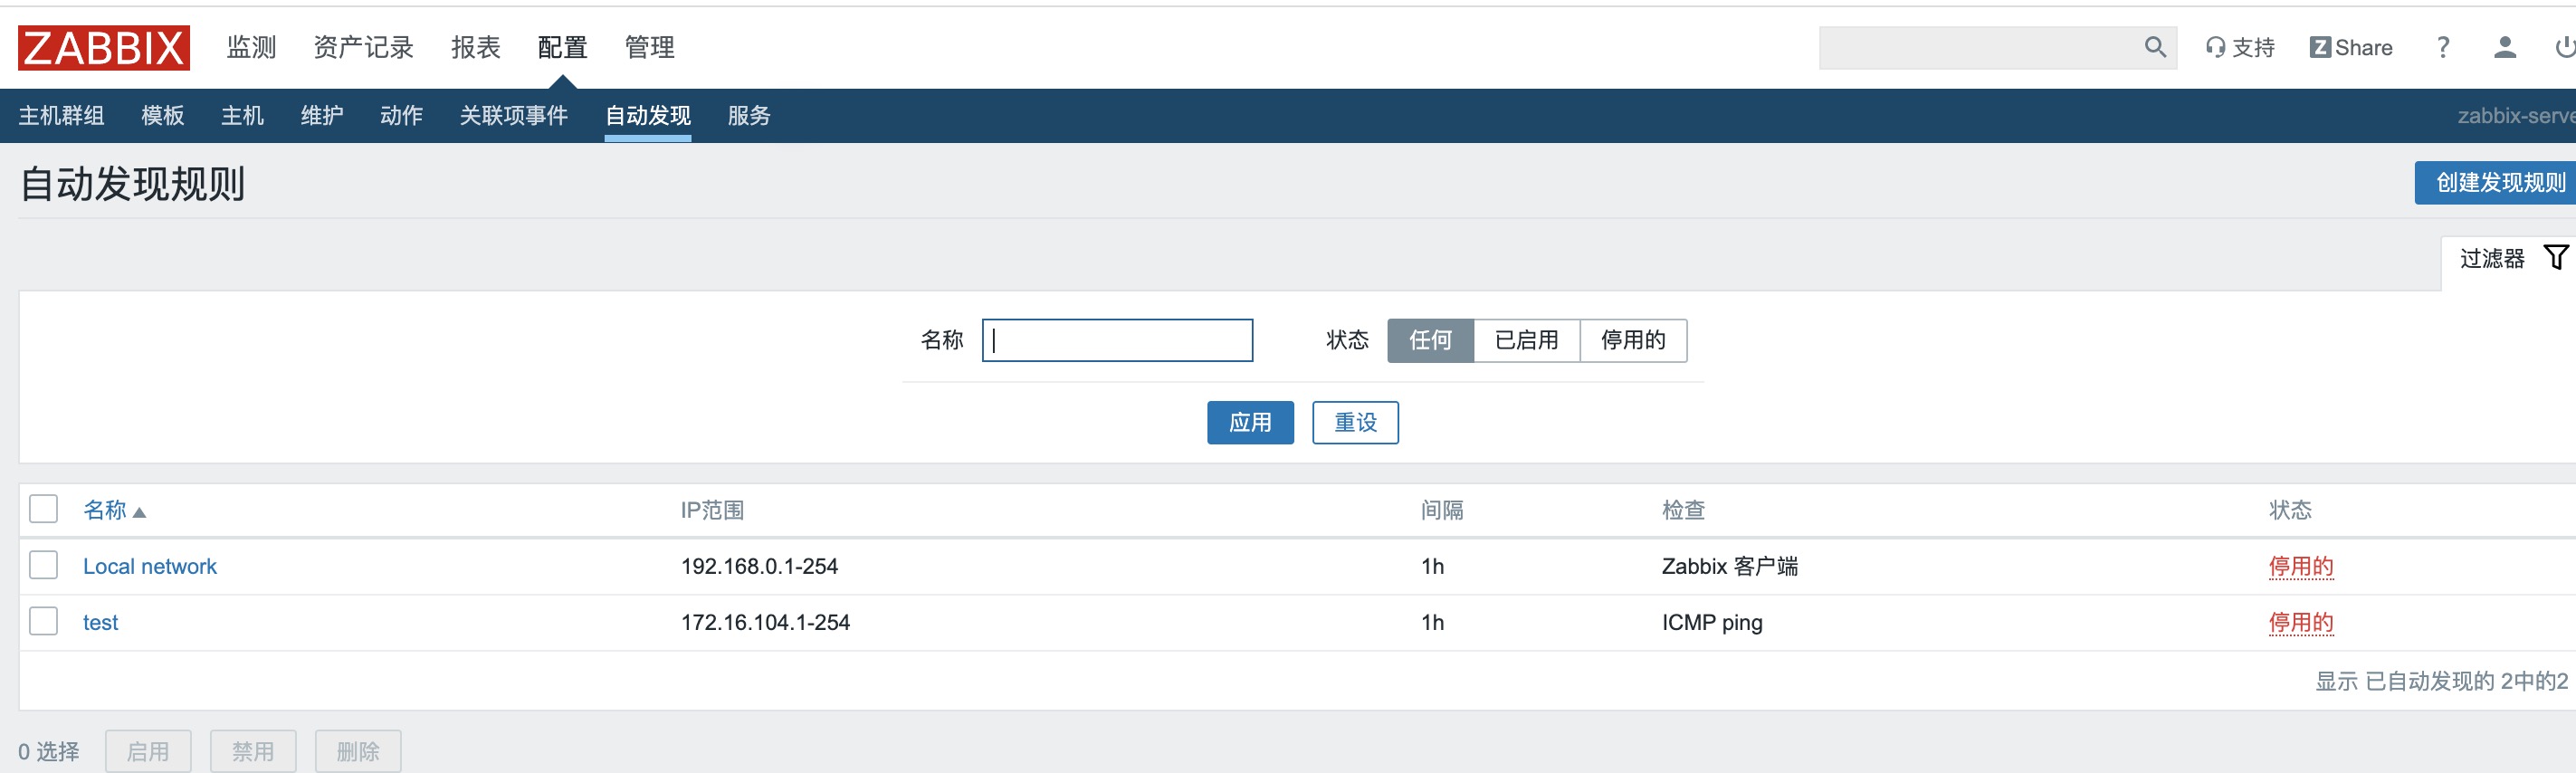Click the ICMP ping check cell
Image resolution: width=2576 pixels, height=773 pixels.
(x=1712, y=622)
